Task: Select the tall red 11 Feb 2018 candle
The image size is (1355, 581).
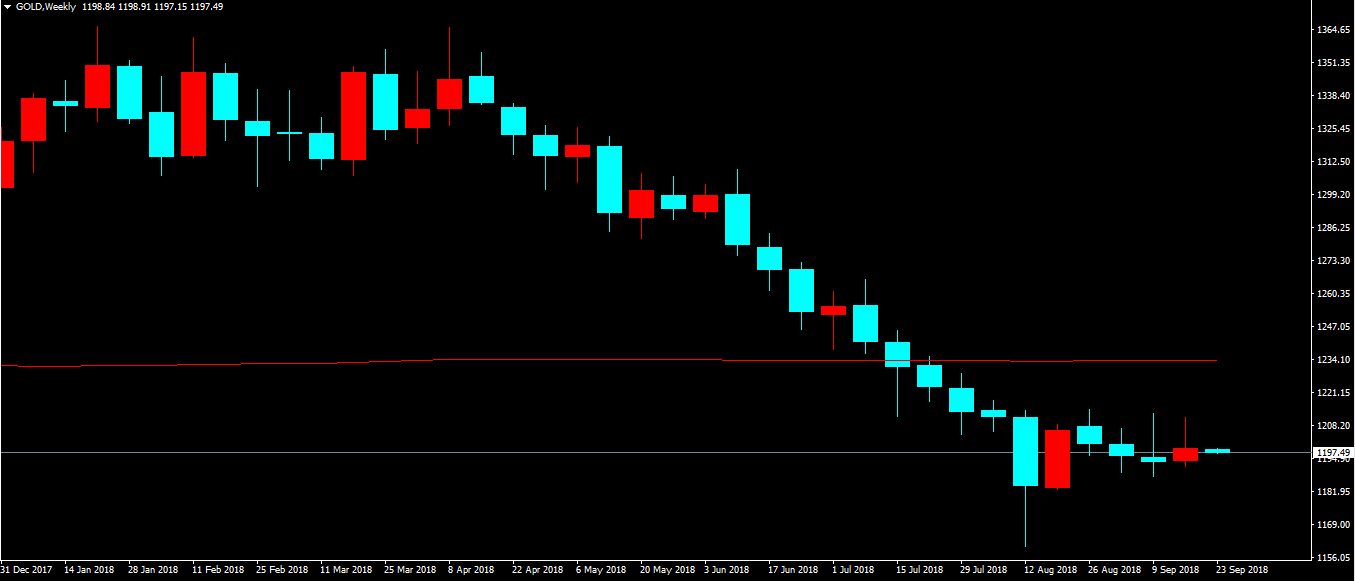Action: (193, 114)
